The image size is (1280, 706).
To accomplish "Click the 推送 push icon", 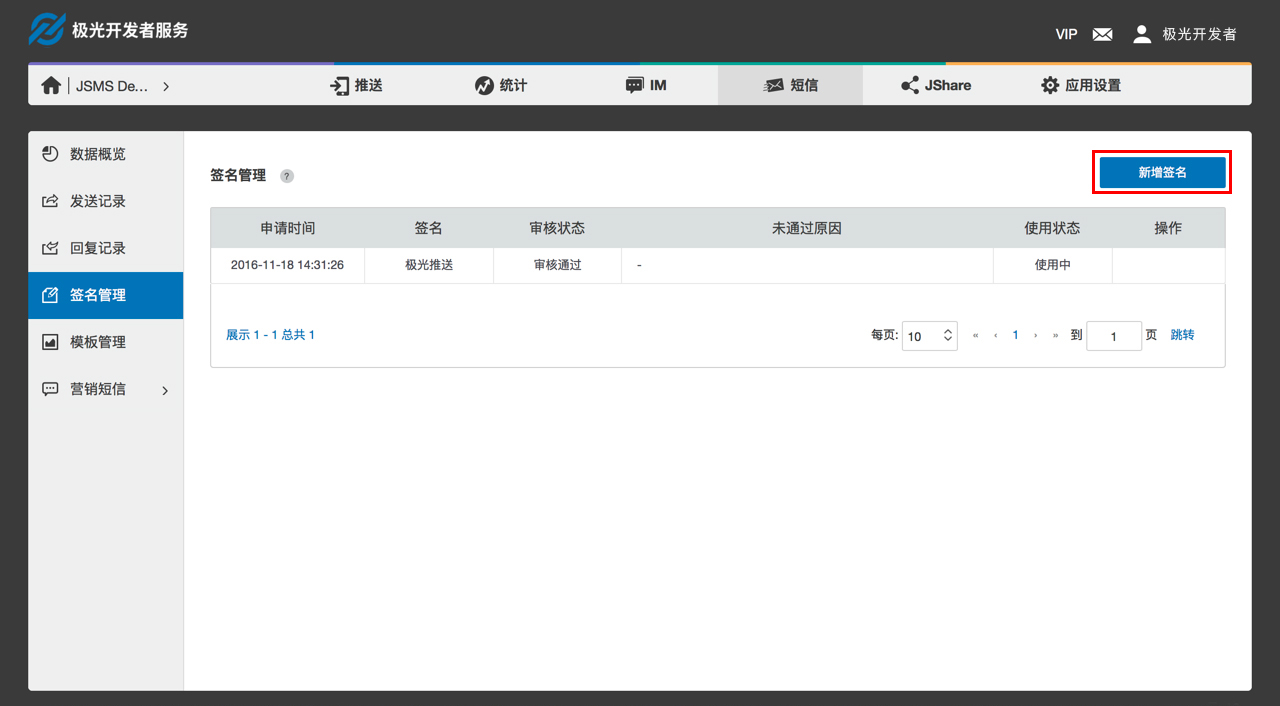I will click(x=340, y=86).
